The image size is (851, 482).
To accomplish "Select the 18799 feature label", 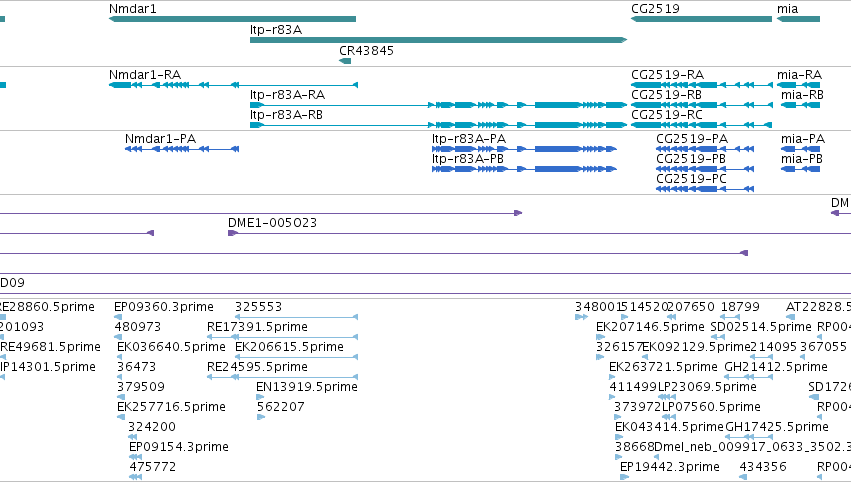I will click(x=740, y=307).
